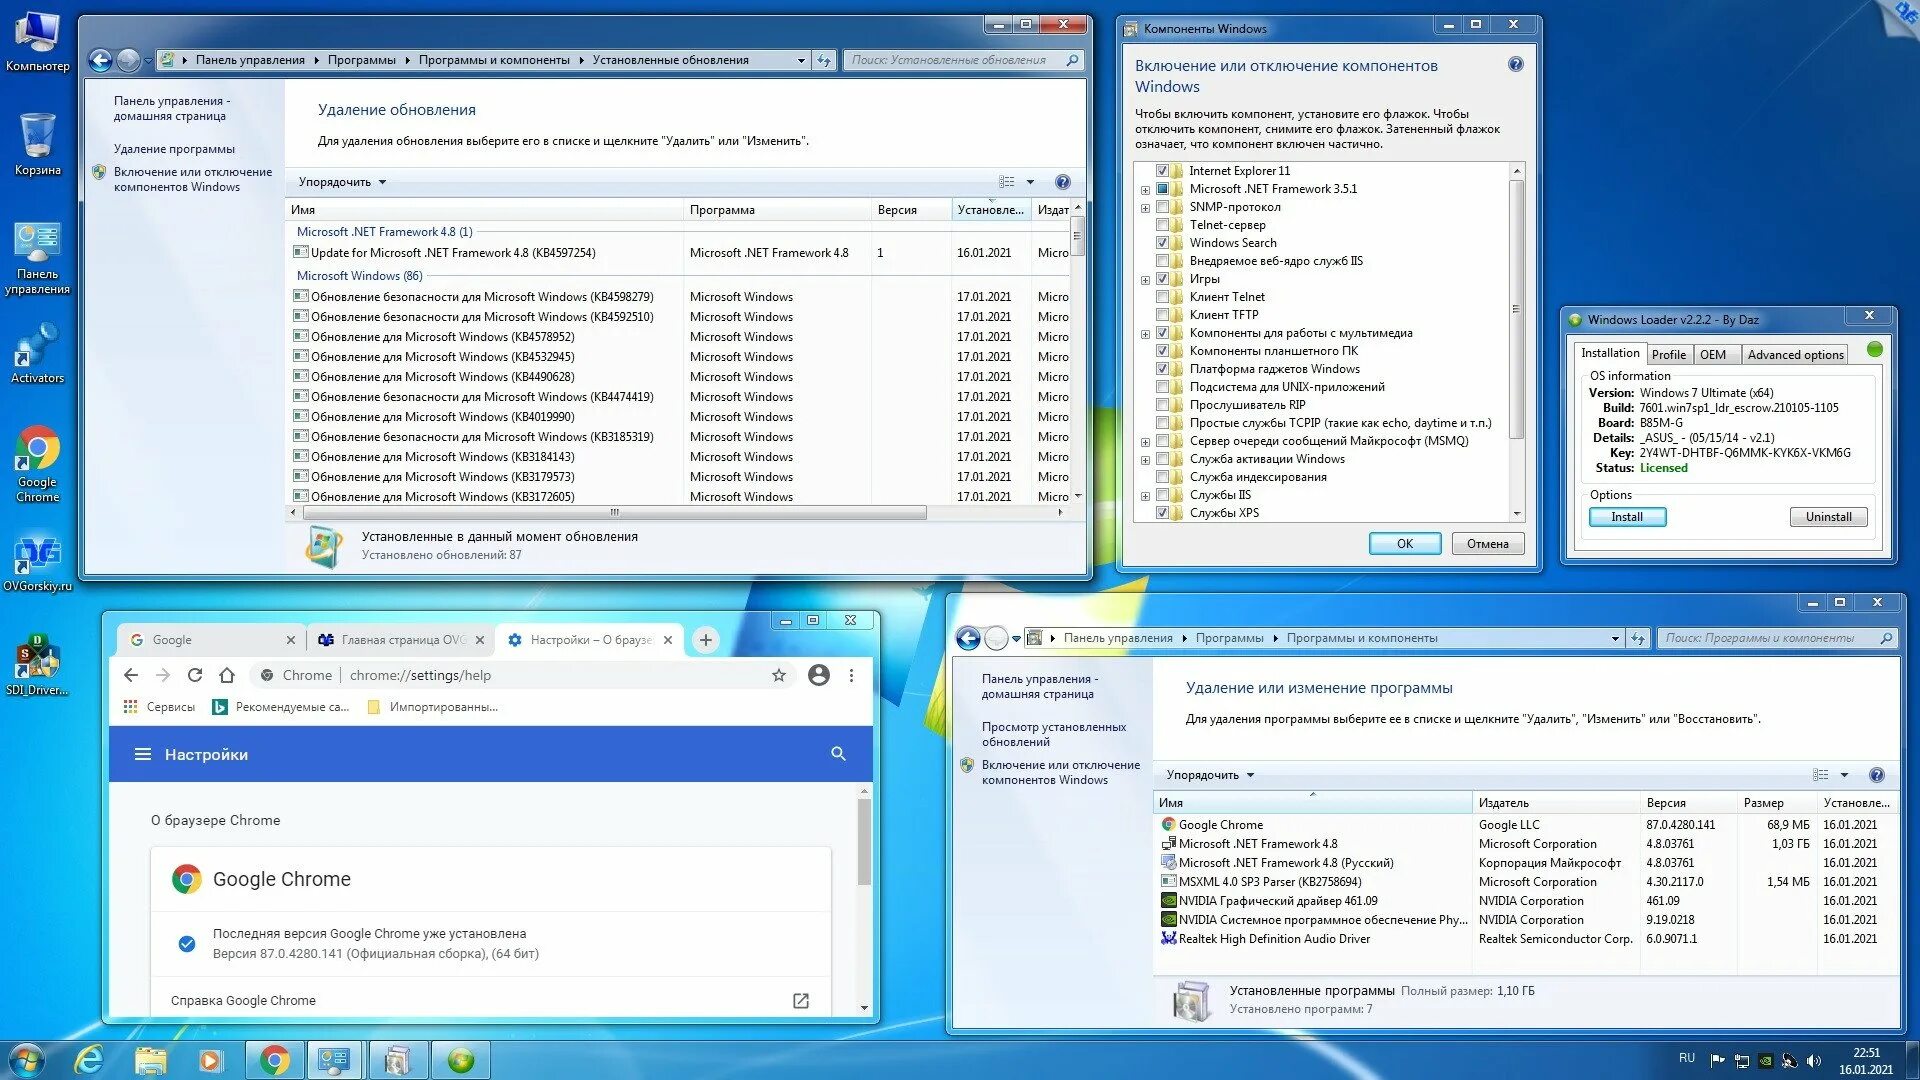1920x1080 pixels.
Task: Expand the SNMP-протокол tree node
Action: [1144, 206]
